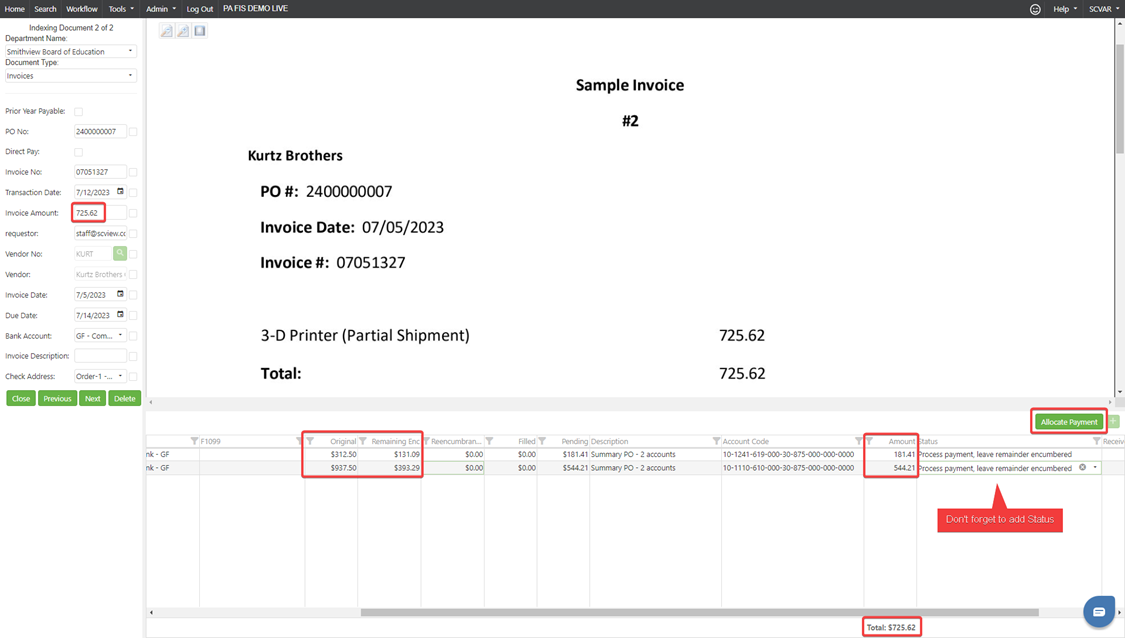Click the smiley face feedback icon

pyautogui.click(x=1035, y=9)
